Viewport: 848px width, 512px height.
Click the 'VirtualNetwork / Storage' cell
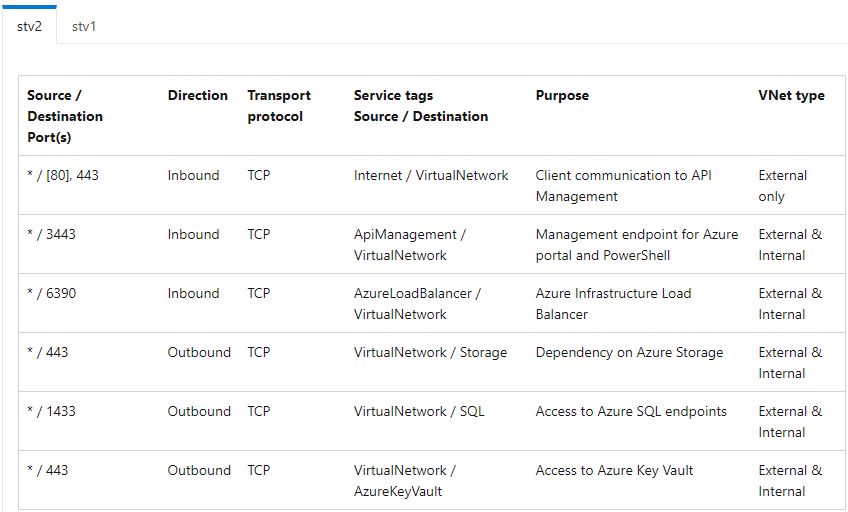tap(430, 352)
